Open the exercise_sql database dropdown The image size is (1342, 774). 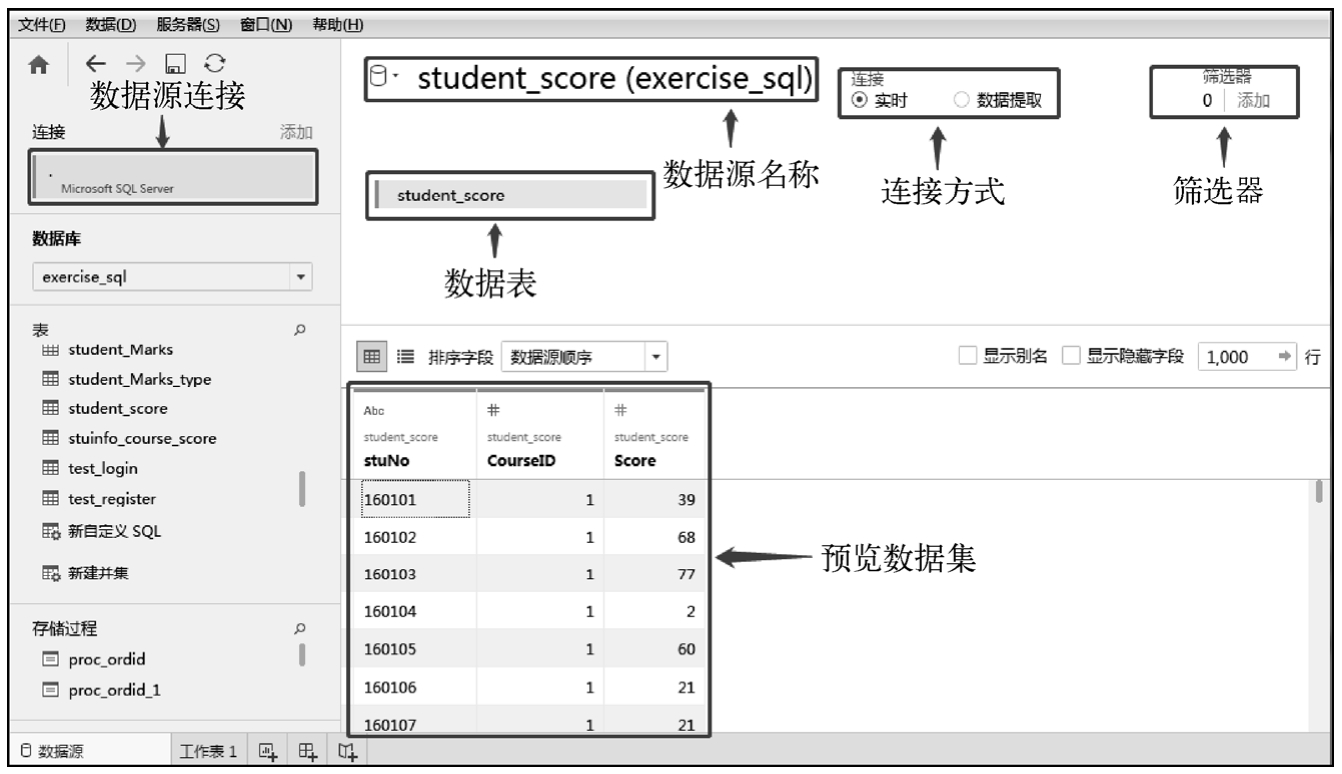(302, 275)
